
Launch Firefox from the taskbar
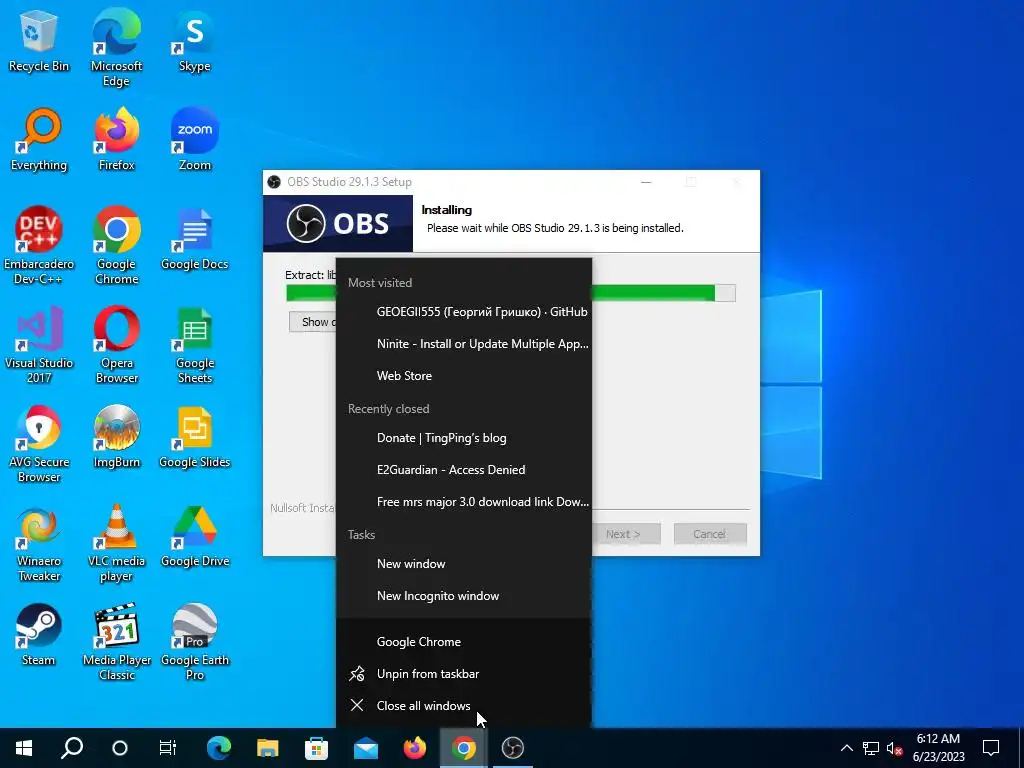pyautogui.click(x=415, y=748)
